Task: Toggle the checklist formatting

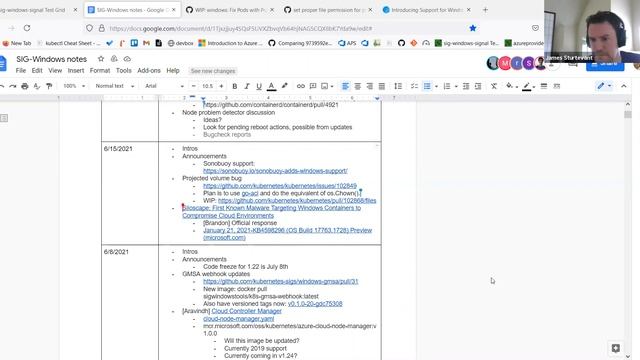Action: [414, 86]
